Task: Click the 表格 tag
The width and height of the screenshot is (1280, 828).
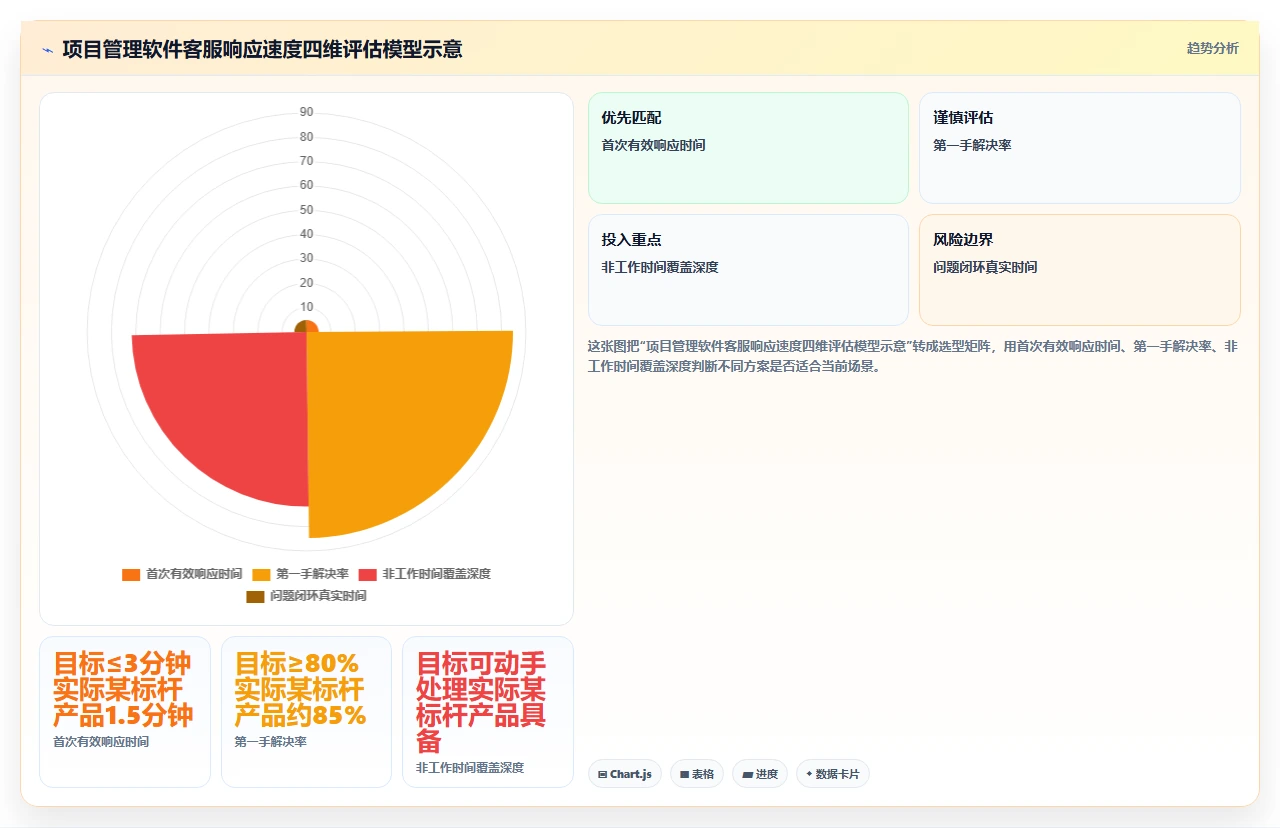Action: coord(697,774)
